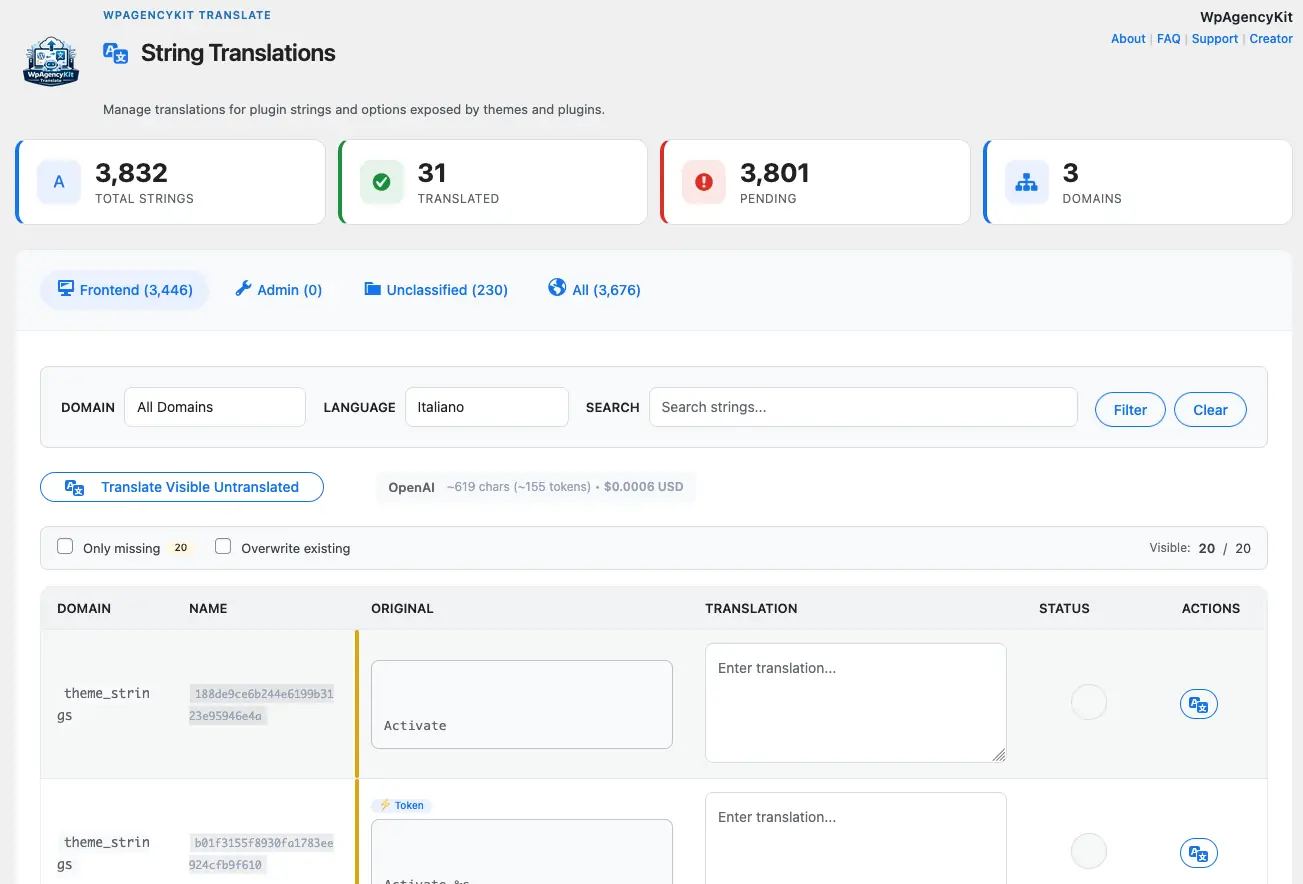Click the folder icon on the Unclassified tab
Image resolution: width=1303 pixels, height=884 pixels.
[372, 289]
